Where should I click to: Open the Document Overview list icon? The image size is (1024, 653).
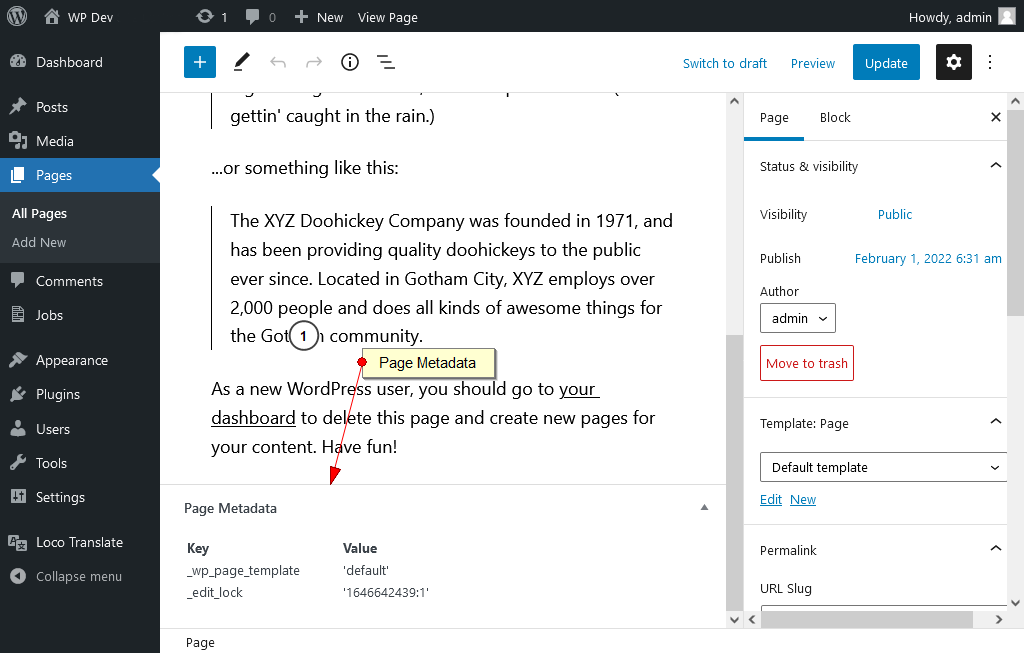coord(386,62)
